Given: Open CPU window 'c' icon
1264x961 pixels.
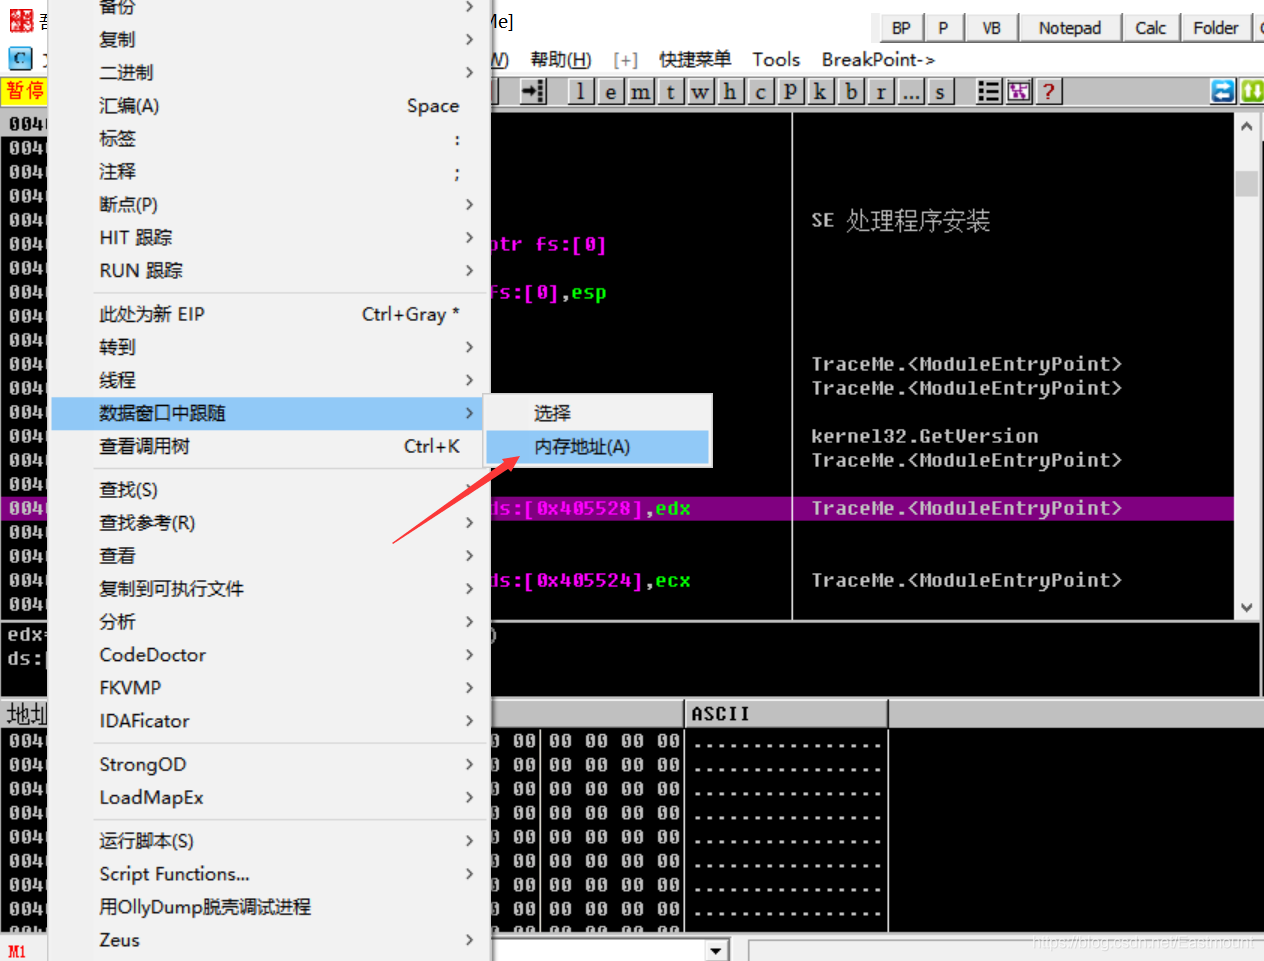Looking at the screenshot, I should (760, 92).
